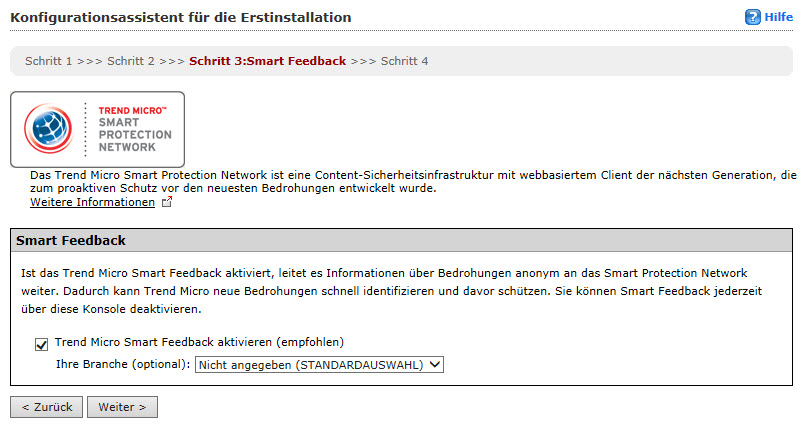
Task: Select Schritt 4 in the wizard breadcrumb
Action: 404,61
